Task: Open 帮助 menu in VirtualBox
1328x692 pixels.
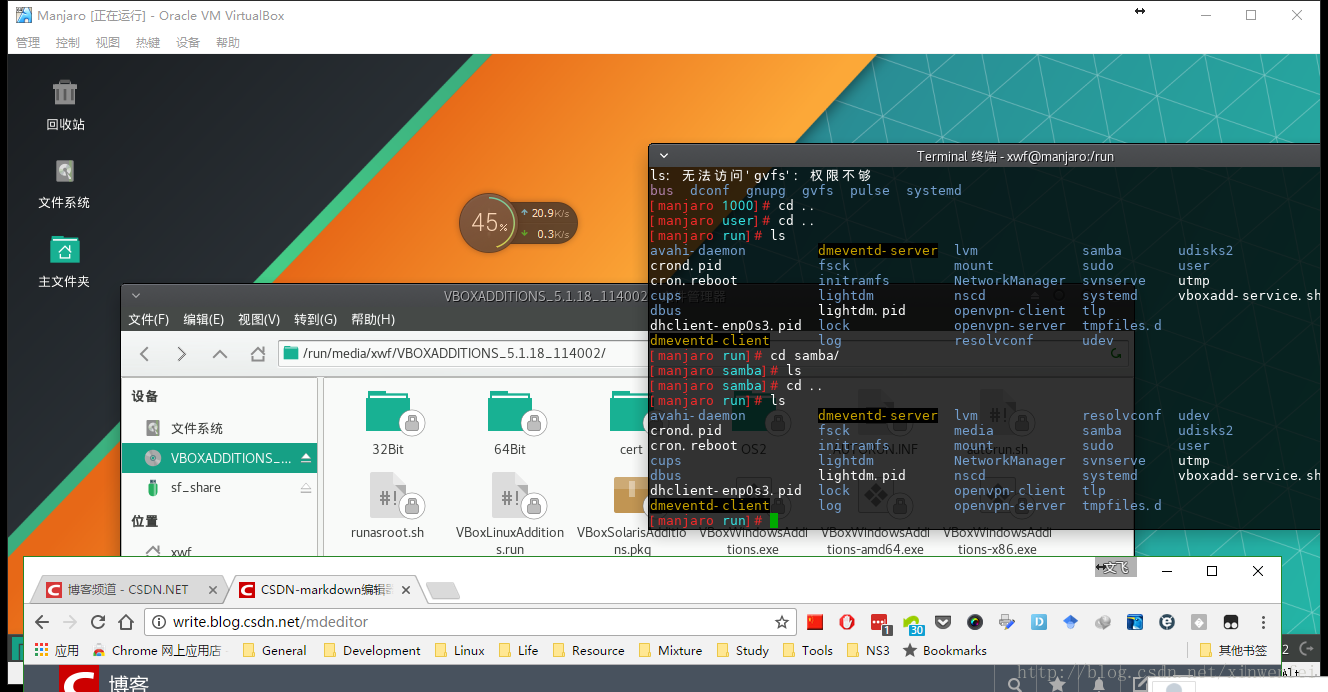Action: [228, 42]
